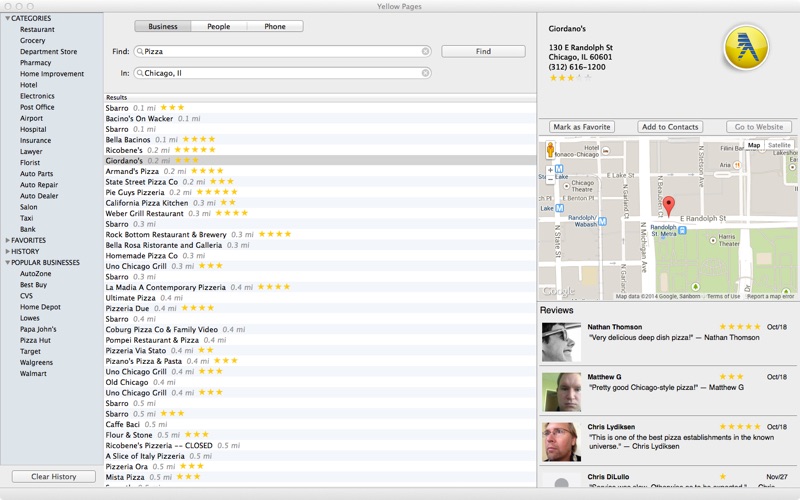Click Chicago Theatre marker on map
Viewport: 800px width, 500px height.
coord(566,187)
